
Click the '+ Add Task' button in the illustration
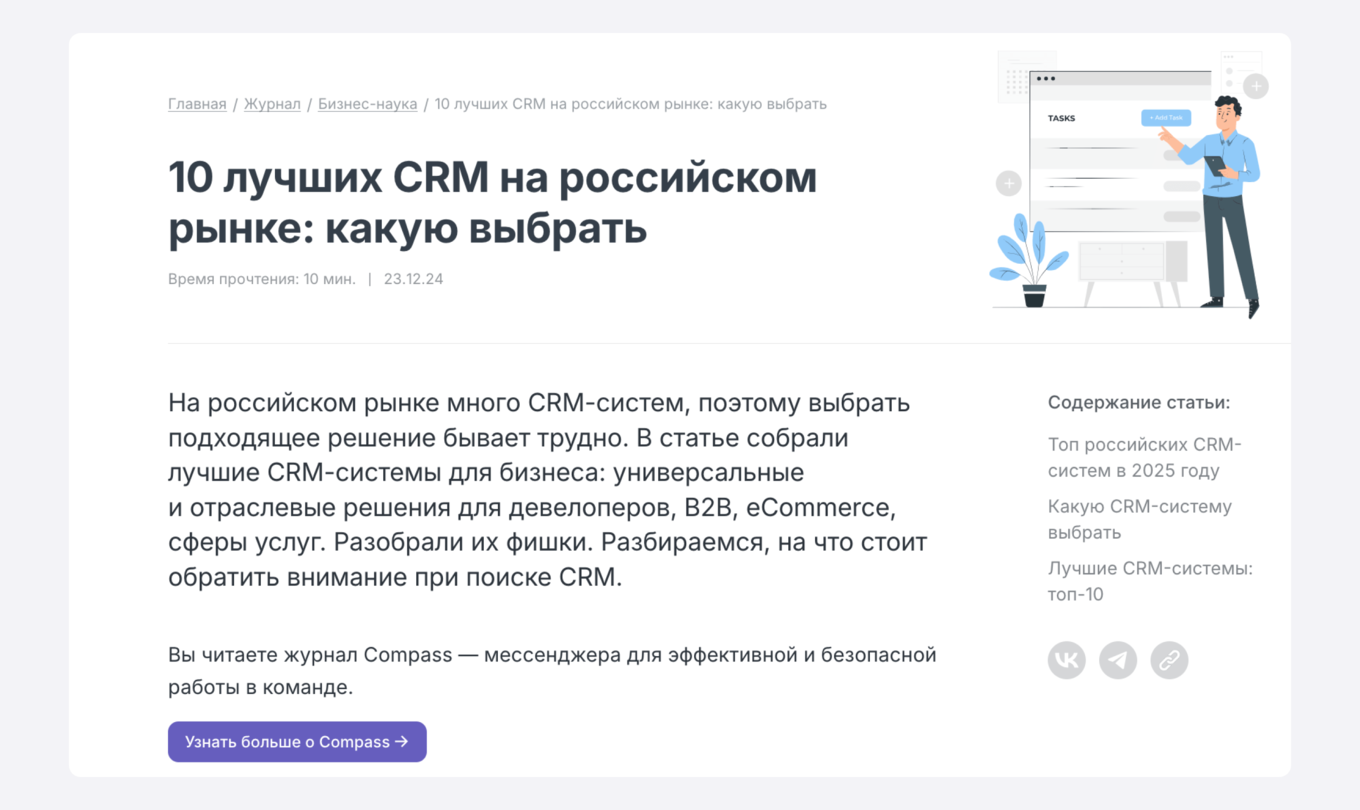tap(1168, 117)
